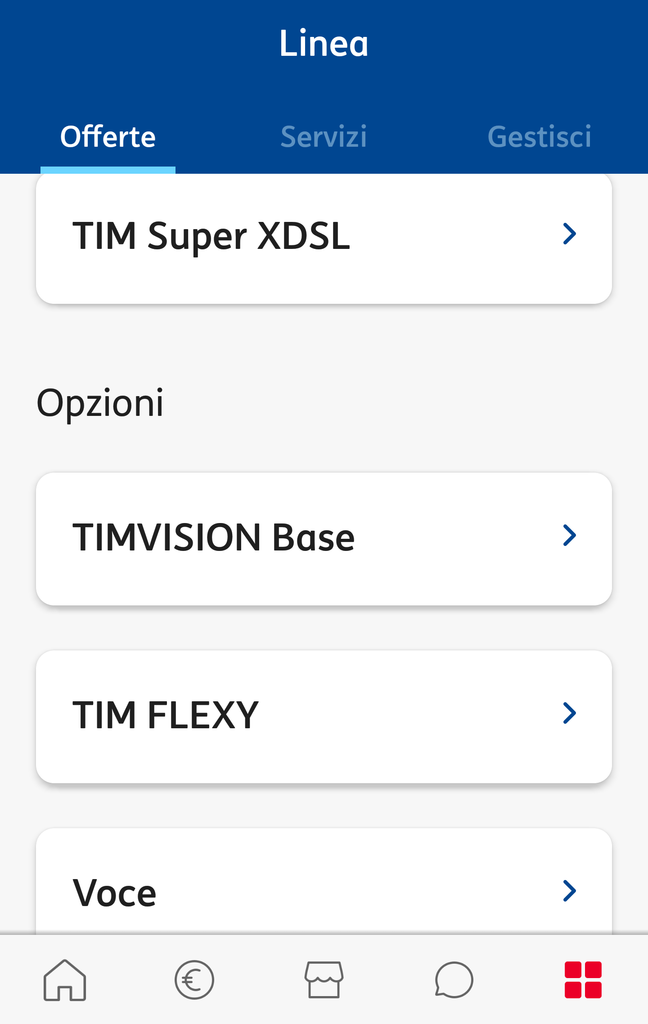Switch to the Offerte tab

coord(108,137)
